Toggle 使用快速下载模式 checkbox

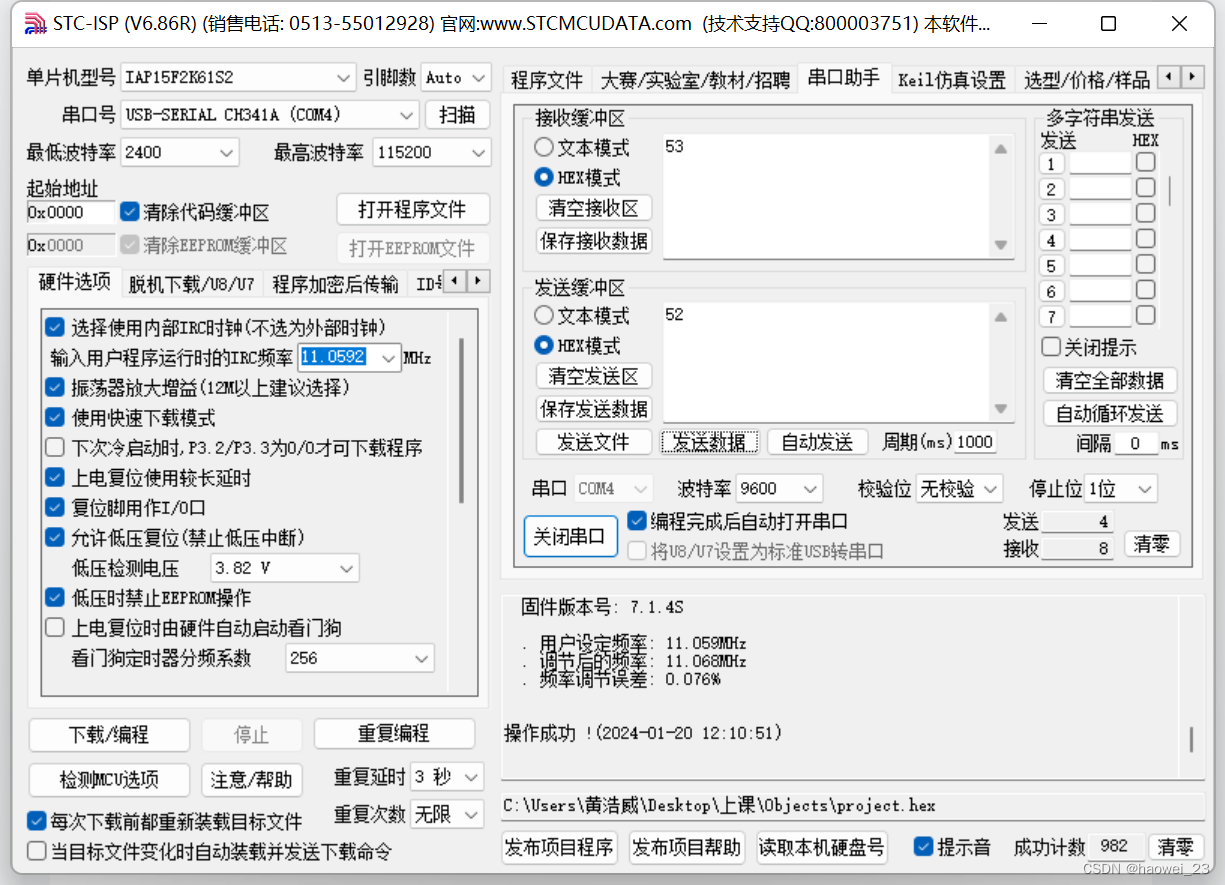point(55,417)
